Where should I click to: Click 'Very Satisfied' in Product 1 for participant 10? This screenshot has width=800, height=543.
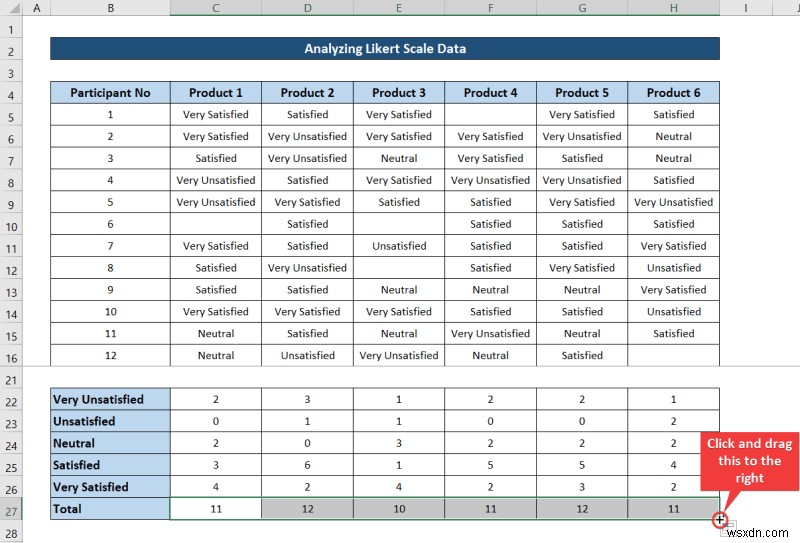tap(216, 312)
